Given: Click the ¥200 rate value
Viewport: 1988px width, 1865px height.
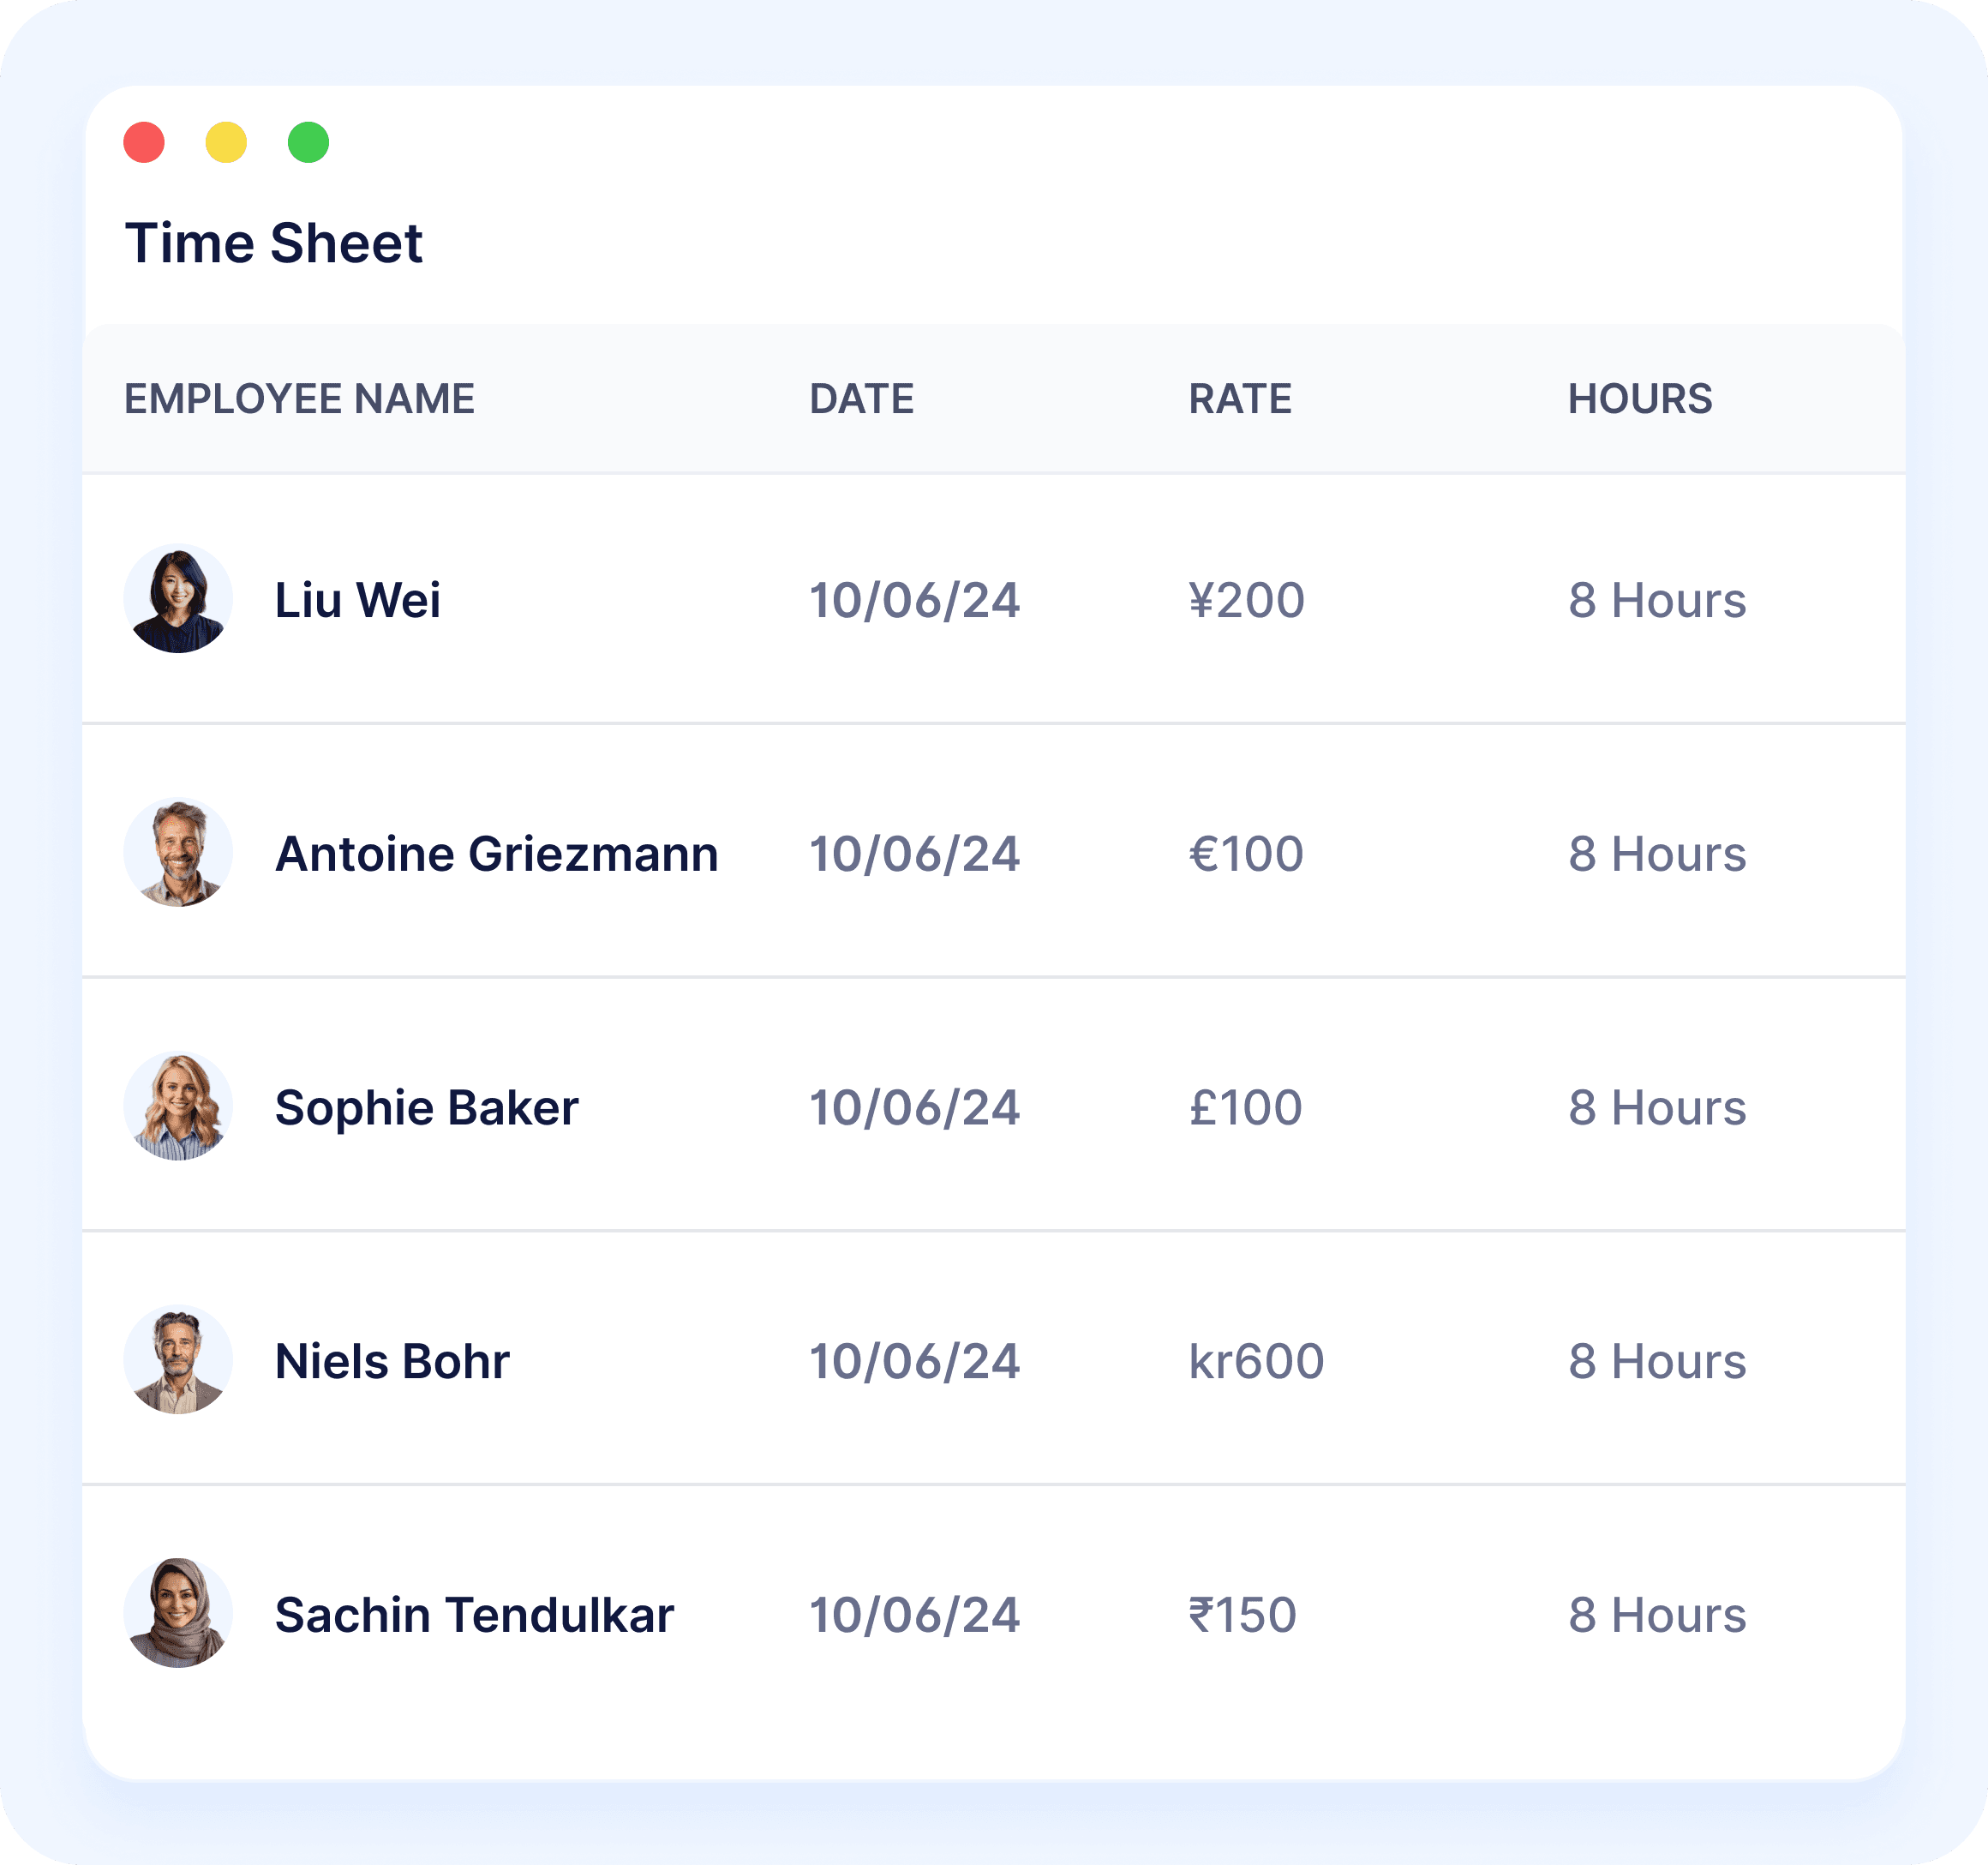Looking at the screenshot, I should (x=1246, y=600).
